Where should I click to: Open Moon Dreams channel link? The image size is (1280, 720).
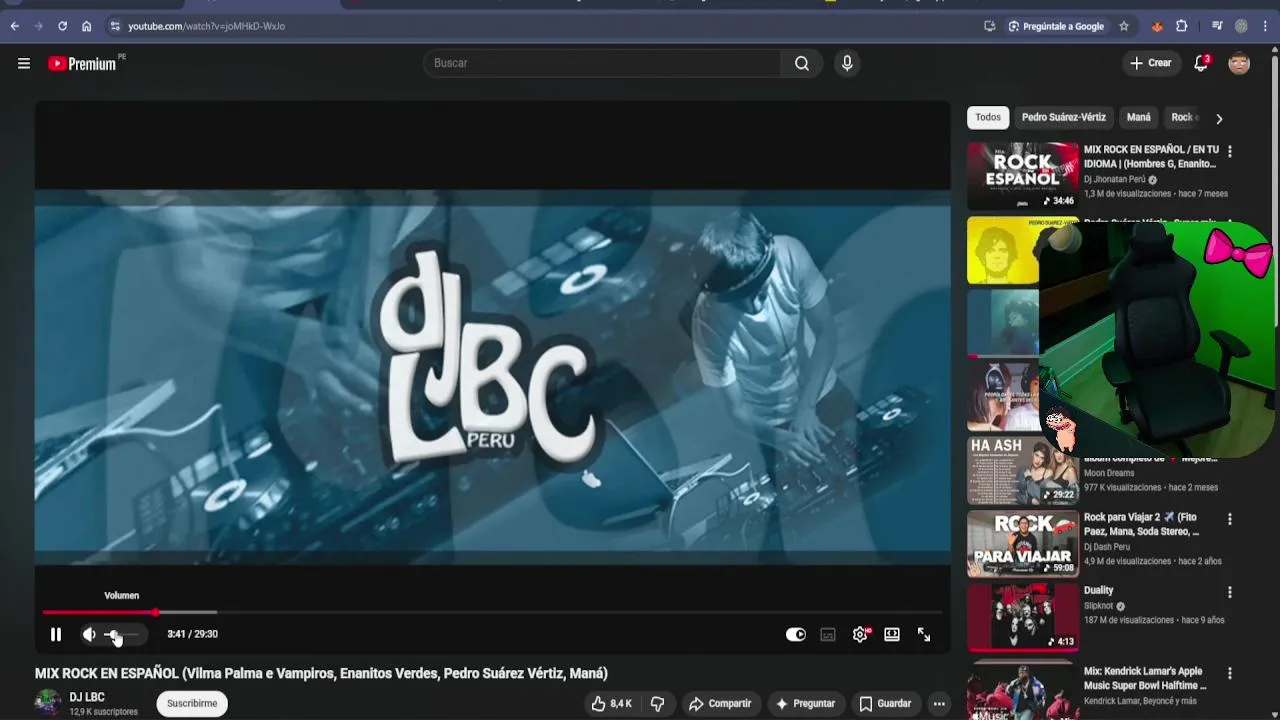tap(1109, 473)
